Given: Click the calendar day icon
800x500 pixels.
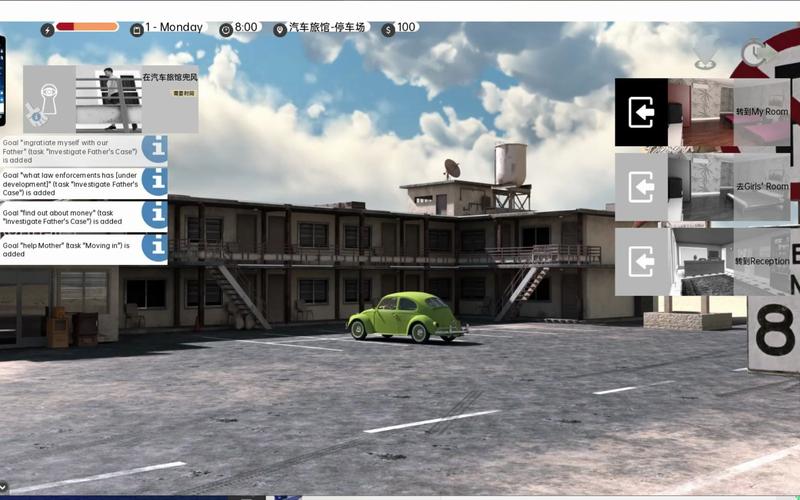Looking at the screenshot, I should [x=137, y=29].
